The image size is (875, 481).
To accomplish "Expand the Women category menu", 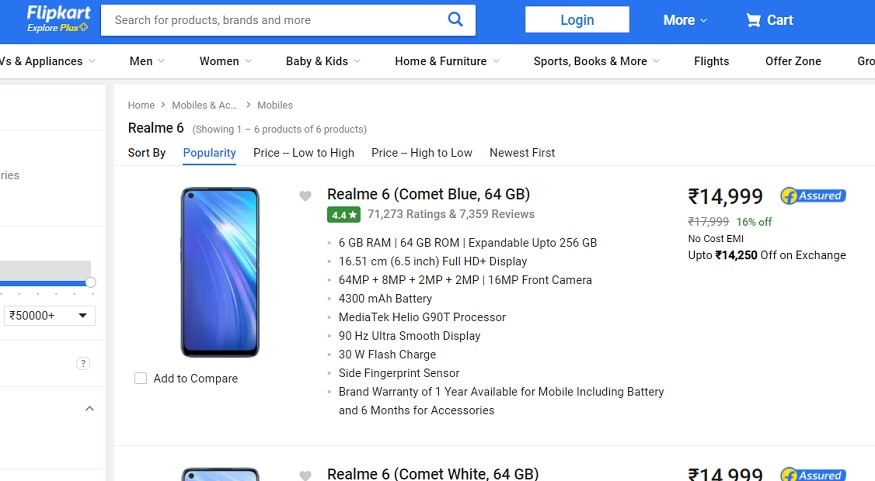I will (225, 61).
